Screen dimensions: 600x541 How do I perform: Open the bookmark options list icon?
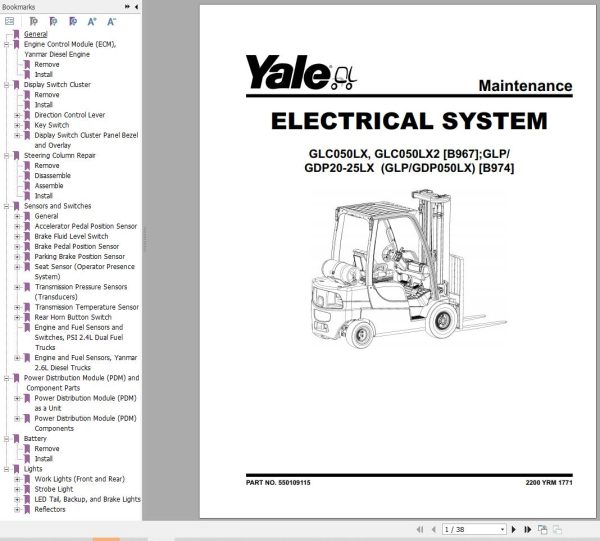point(10,21)
